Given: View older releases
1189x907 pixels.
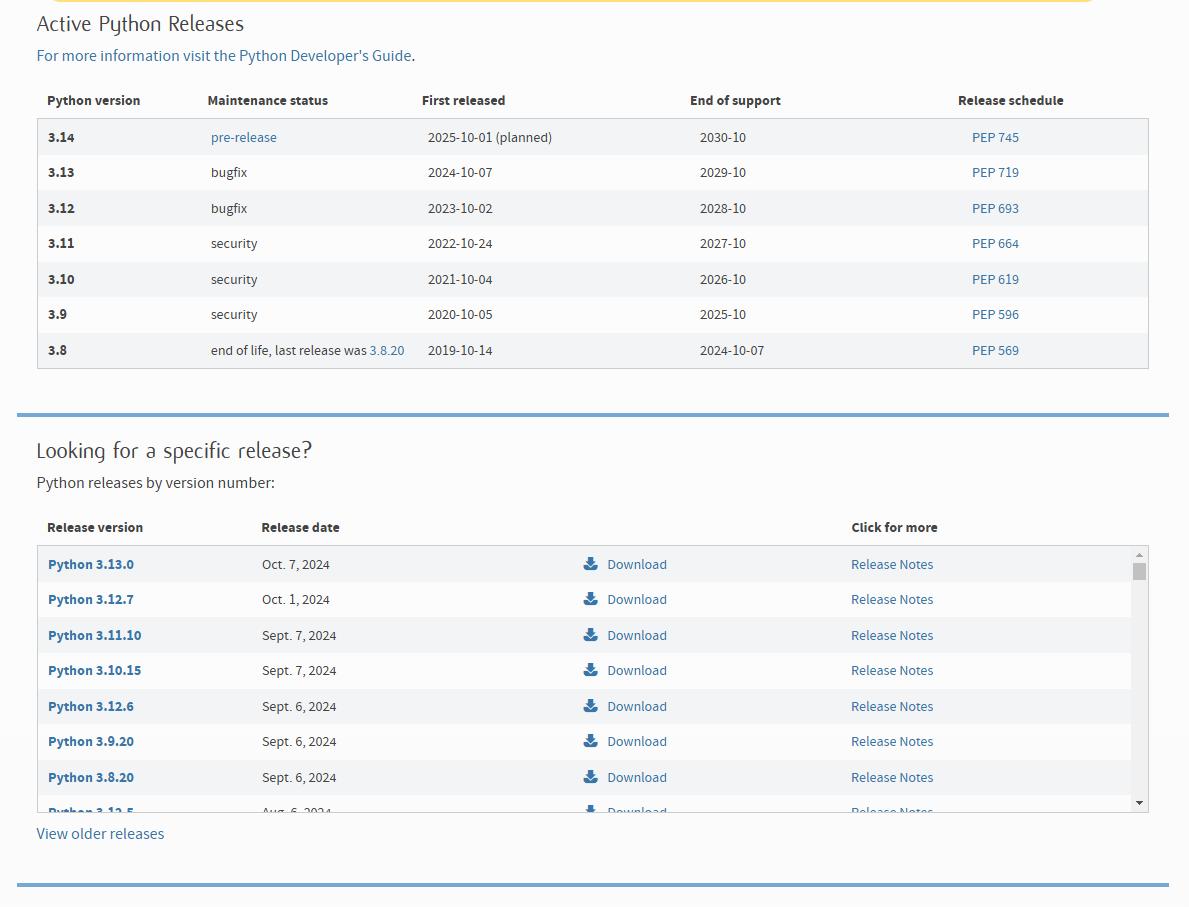Looking at the screenshot, I should pyautogui.click(x=100, y=833).
